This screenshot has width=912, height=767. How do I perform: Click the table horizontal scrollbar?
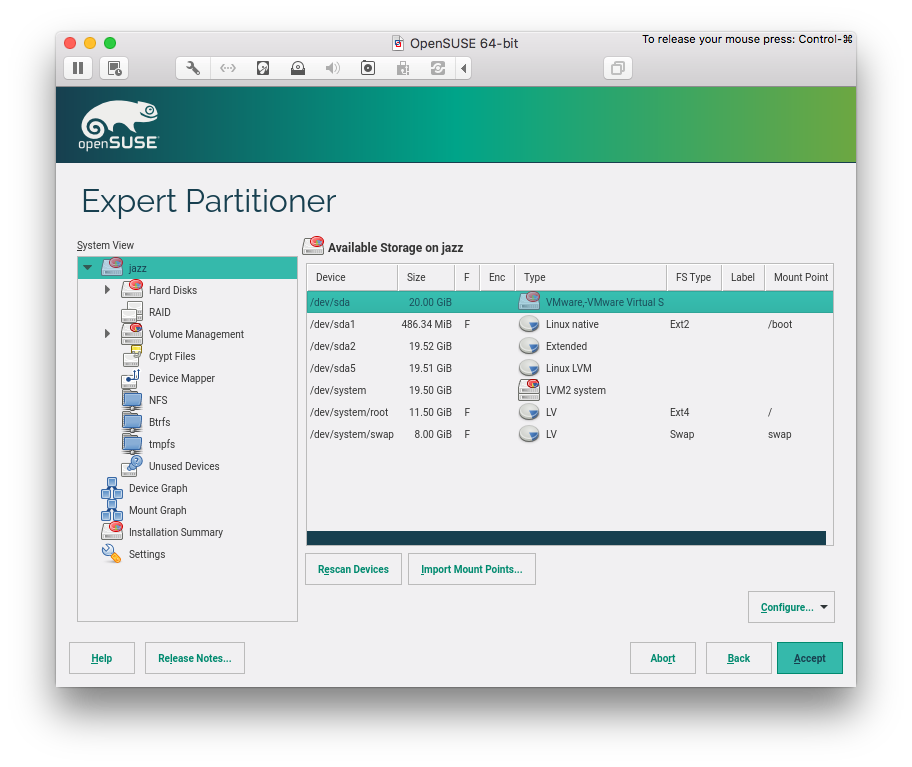tap(566, 538)
